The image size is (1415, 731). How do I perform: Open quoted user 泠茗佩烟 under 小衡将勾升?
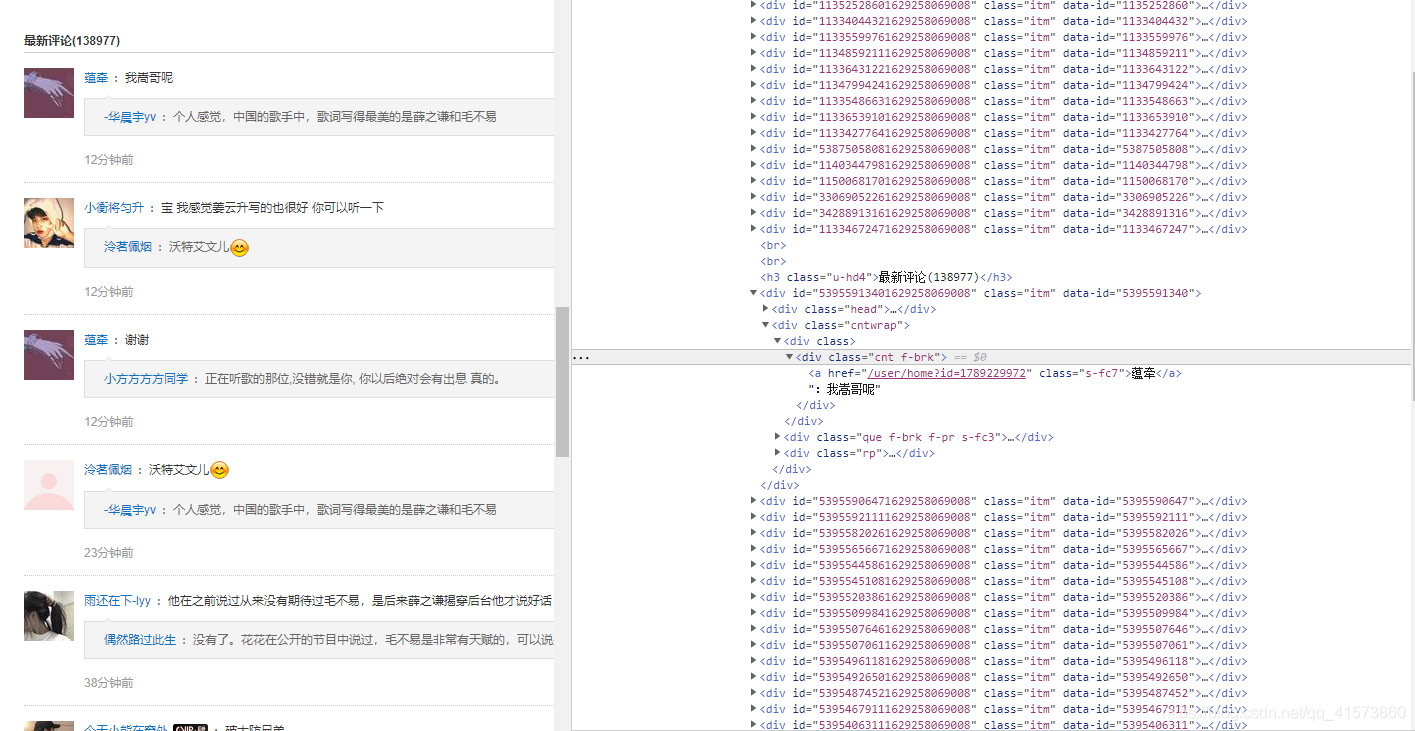(x=128, y=246)
